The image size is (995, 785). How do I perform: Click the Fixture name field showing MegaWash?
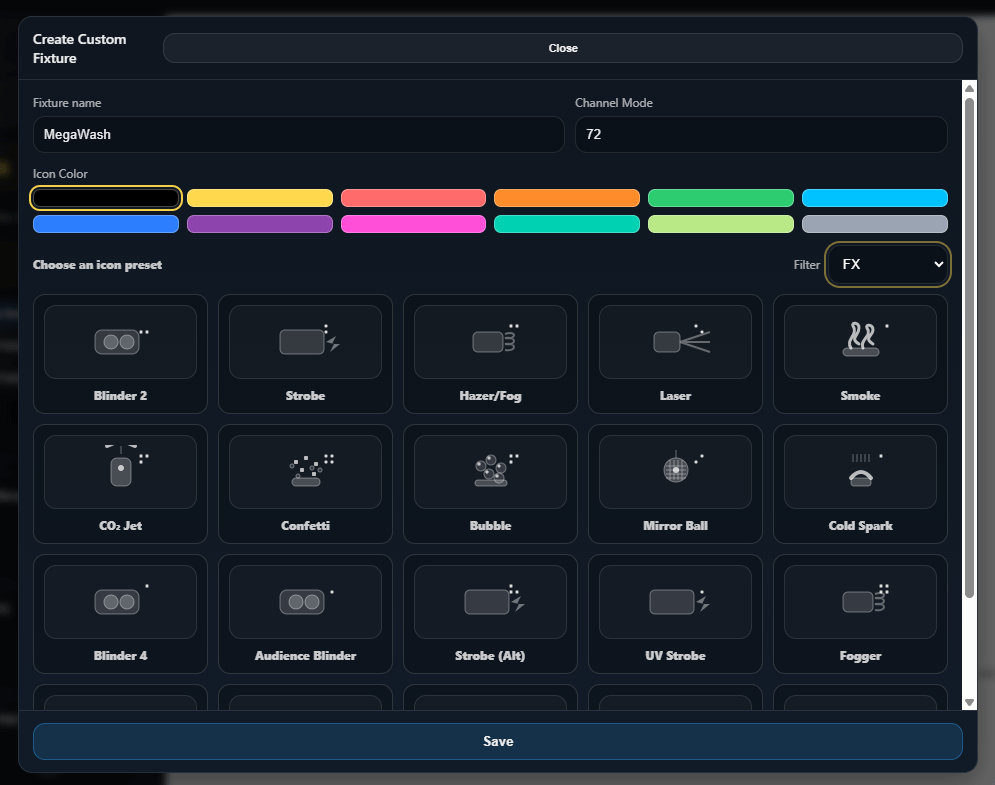tap(299, 134)
